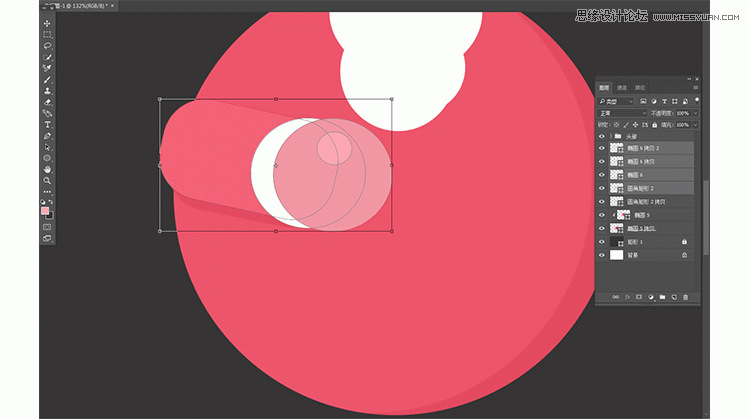Create a new group folder
This screenshot has height=419, width=750.
[x=662, y=297]
